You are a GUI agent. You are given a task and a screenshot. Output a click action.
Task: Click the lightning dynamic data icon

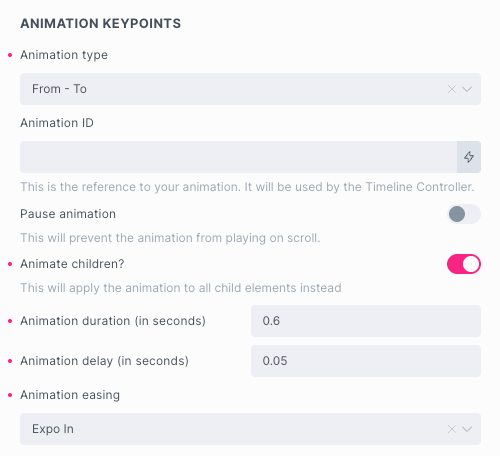click(x=469, y=157)
